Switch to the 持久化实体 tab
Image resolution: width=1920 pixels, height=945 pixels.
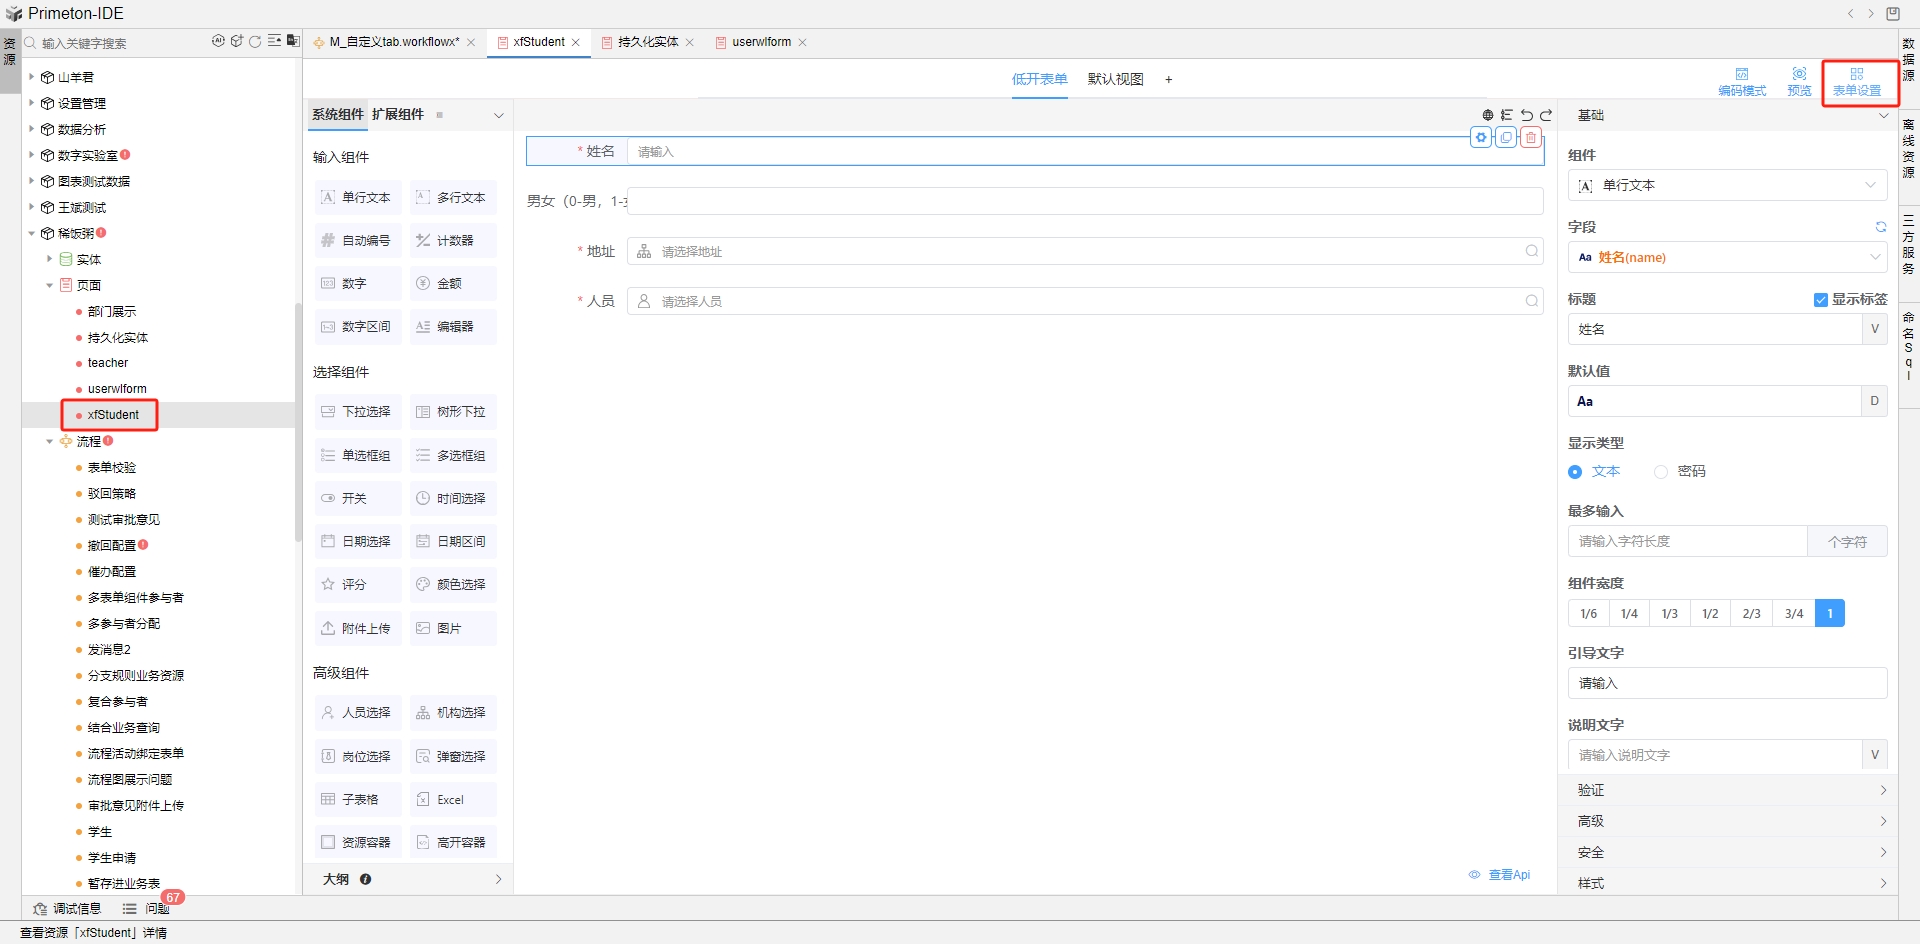[x=648, y=42]
